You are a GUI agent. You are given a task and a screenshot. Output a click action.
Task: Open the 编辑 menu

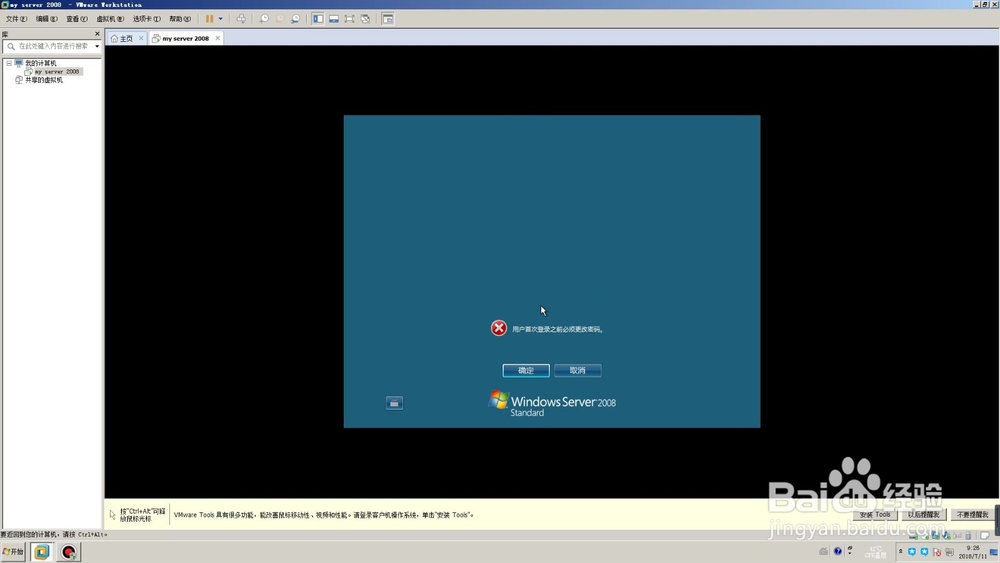[46, 19]
